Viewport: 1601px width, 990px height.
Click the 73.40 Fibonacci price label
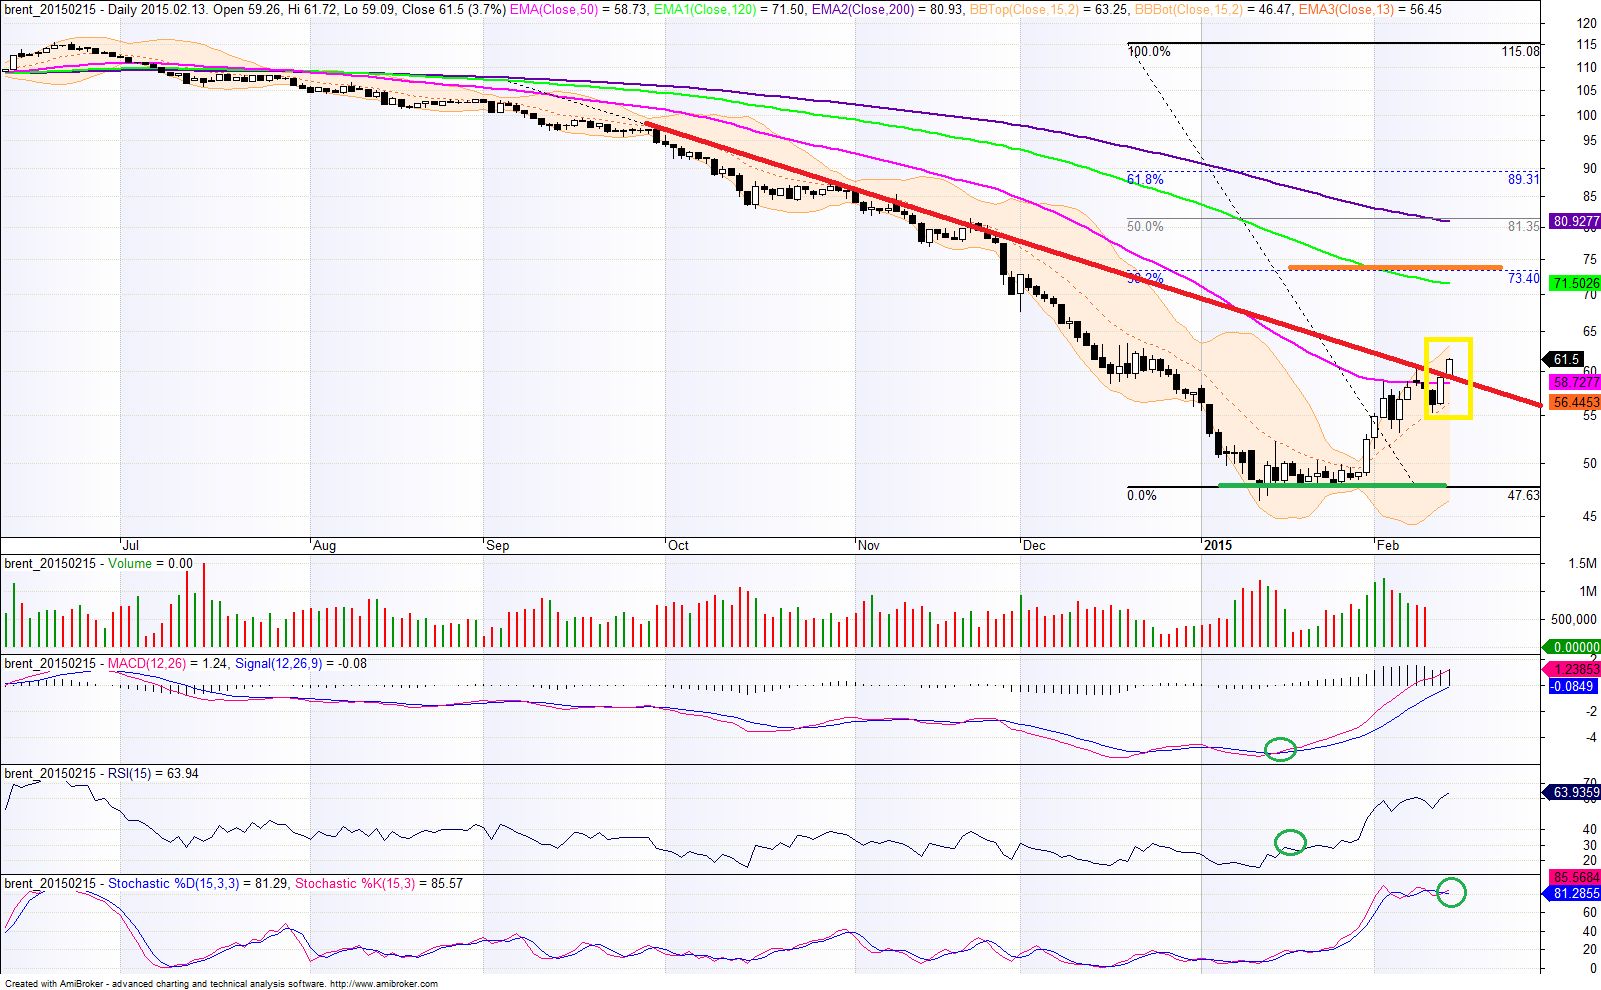[x=1524, y=278]
